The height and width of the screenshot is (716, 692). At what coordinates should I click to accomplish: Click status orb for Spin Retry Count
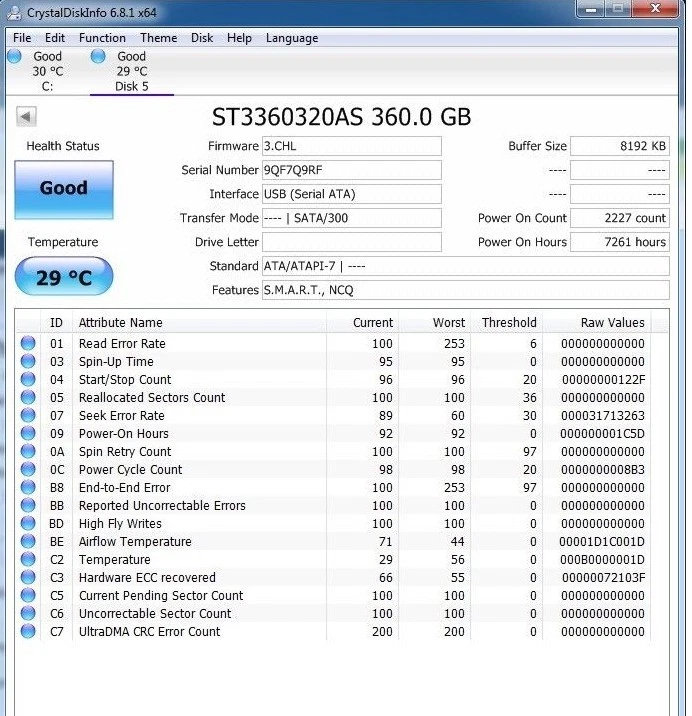point(28,452)
